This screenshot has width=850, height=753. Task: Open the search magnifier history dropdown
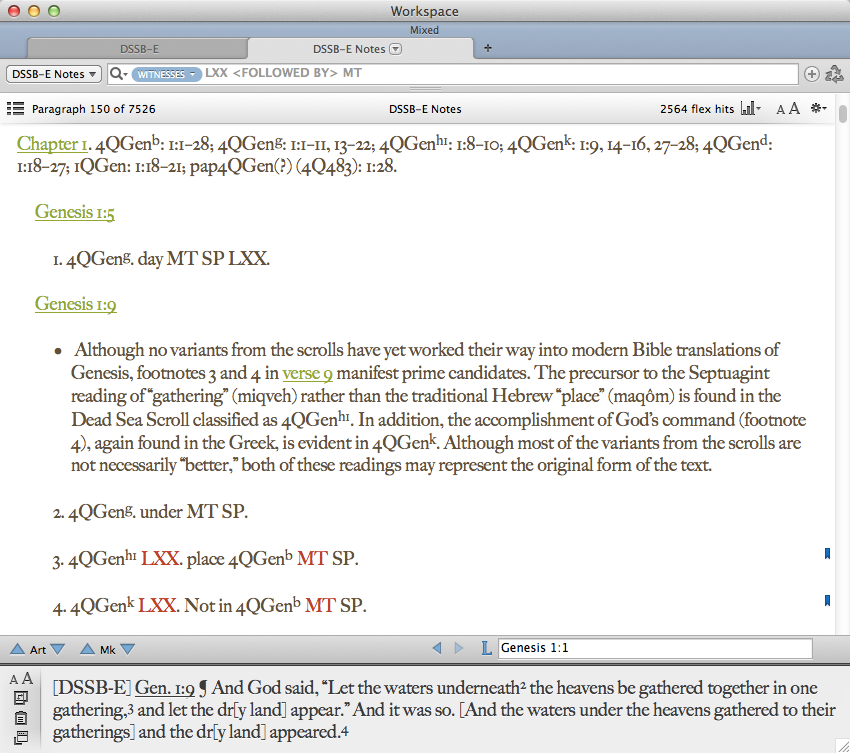pos(118,74)
